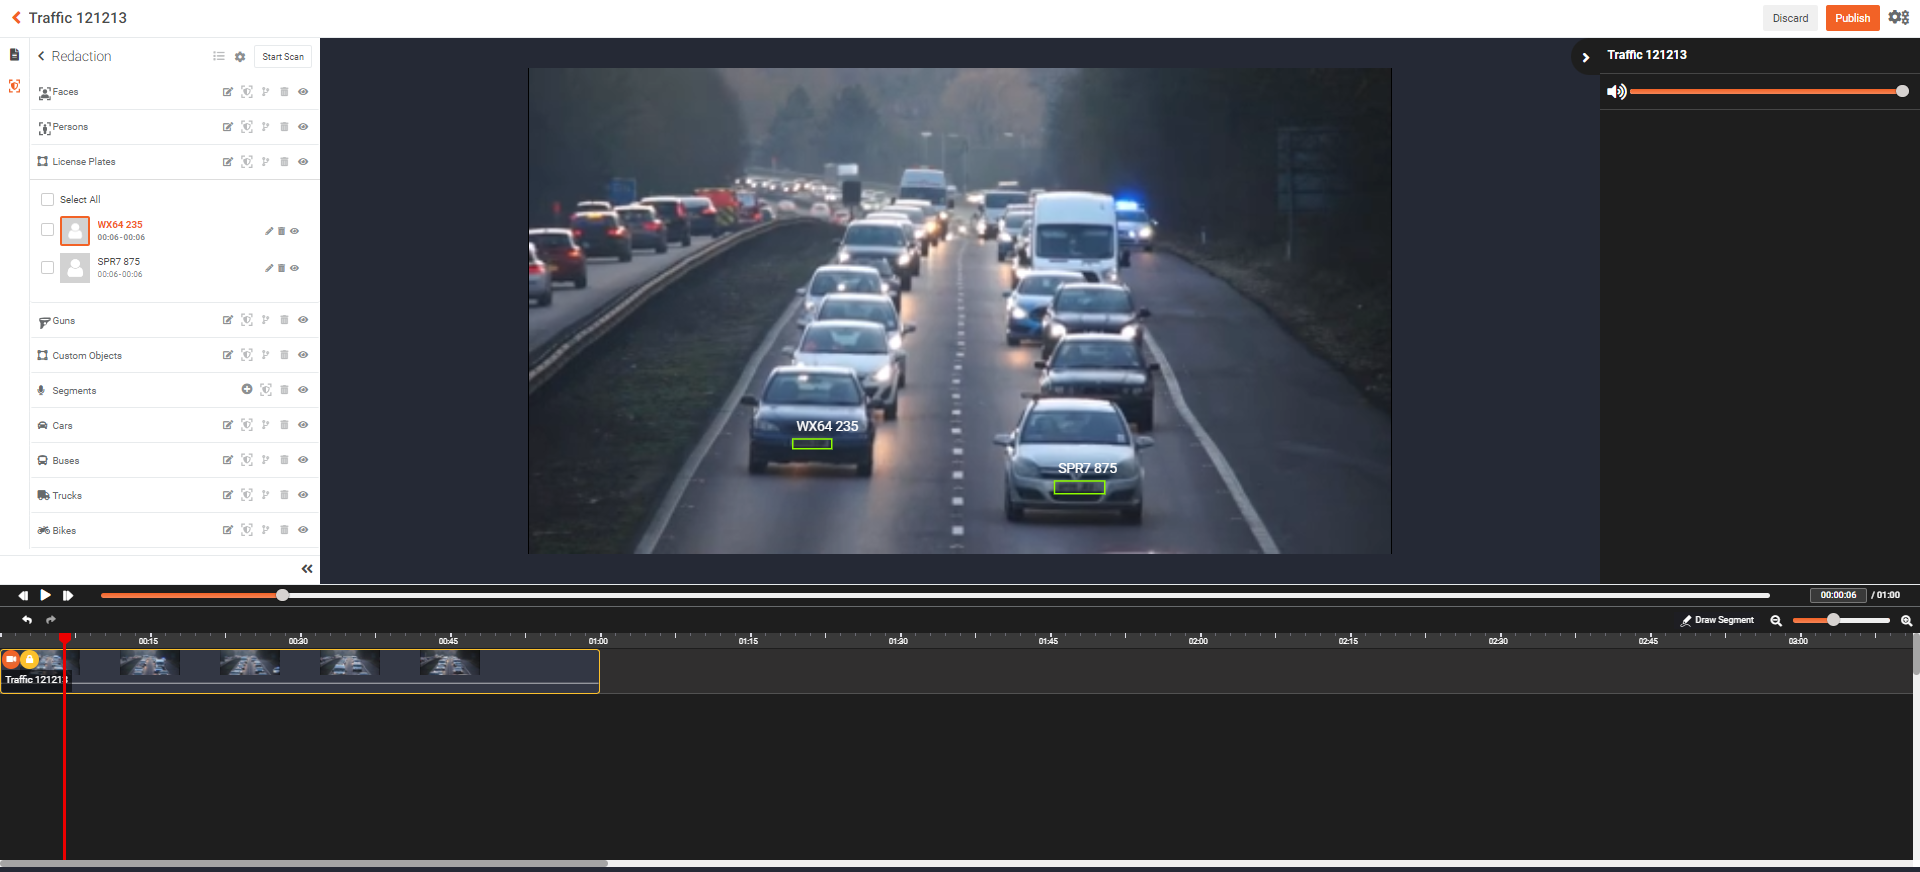Click the undo arrow above the timeline
1920x872 pixels.
[x=27, y=620]
